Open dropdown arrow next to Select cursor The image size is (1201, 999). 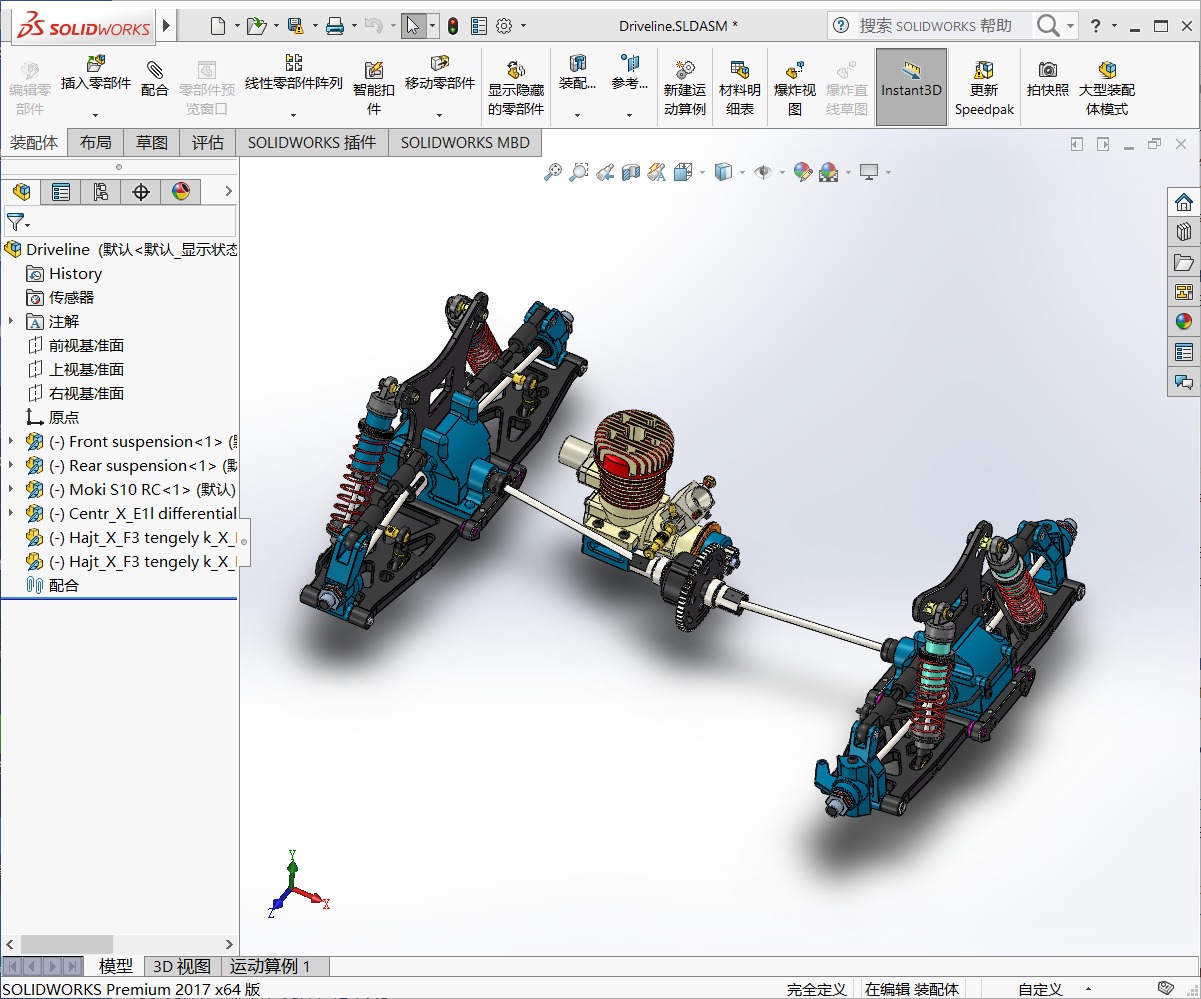pos(433,26)
